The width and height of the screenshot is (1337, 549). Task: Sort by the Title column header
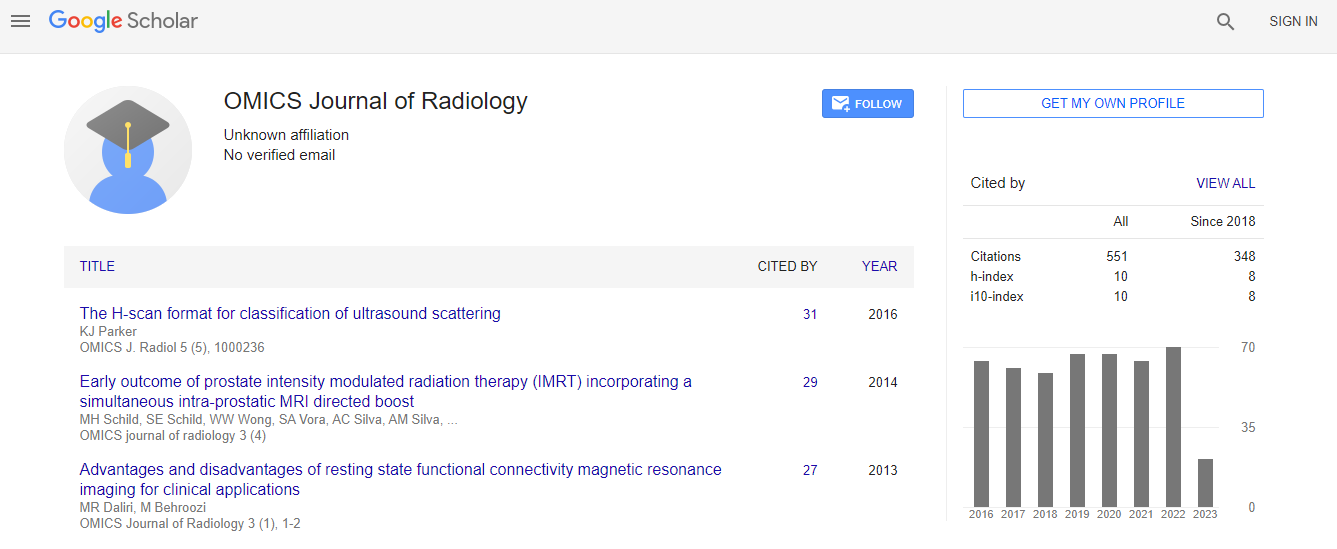tap(97, 266)
